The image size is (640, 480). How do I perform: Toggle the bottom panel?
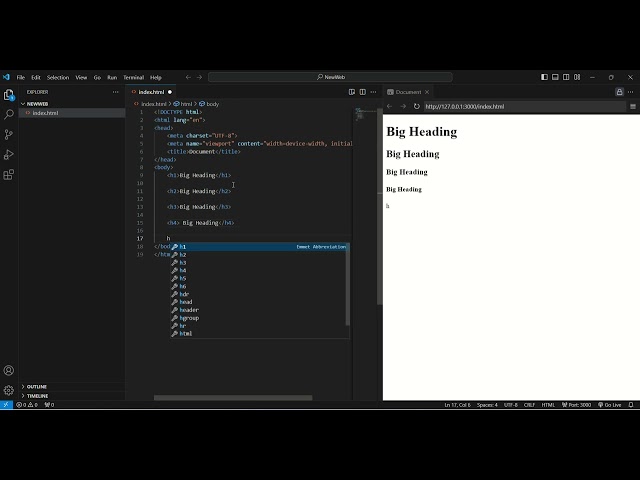[555, 77]
